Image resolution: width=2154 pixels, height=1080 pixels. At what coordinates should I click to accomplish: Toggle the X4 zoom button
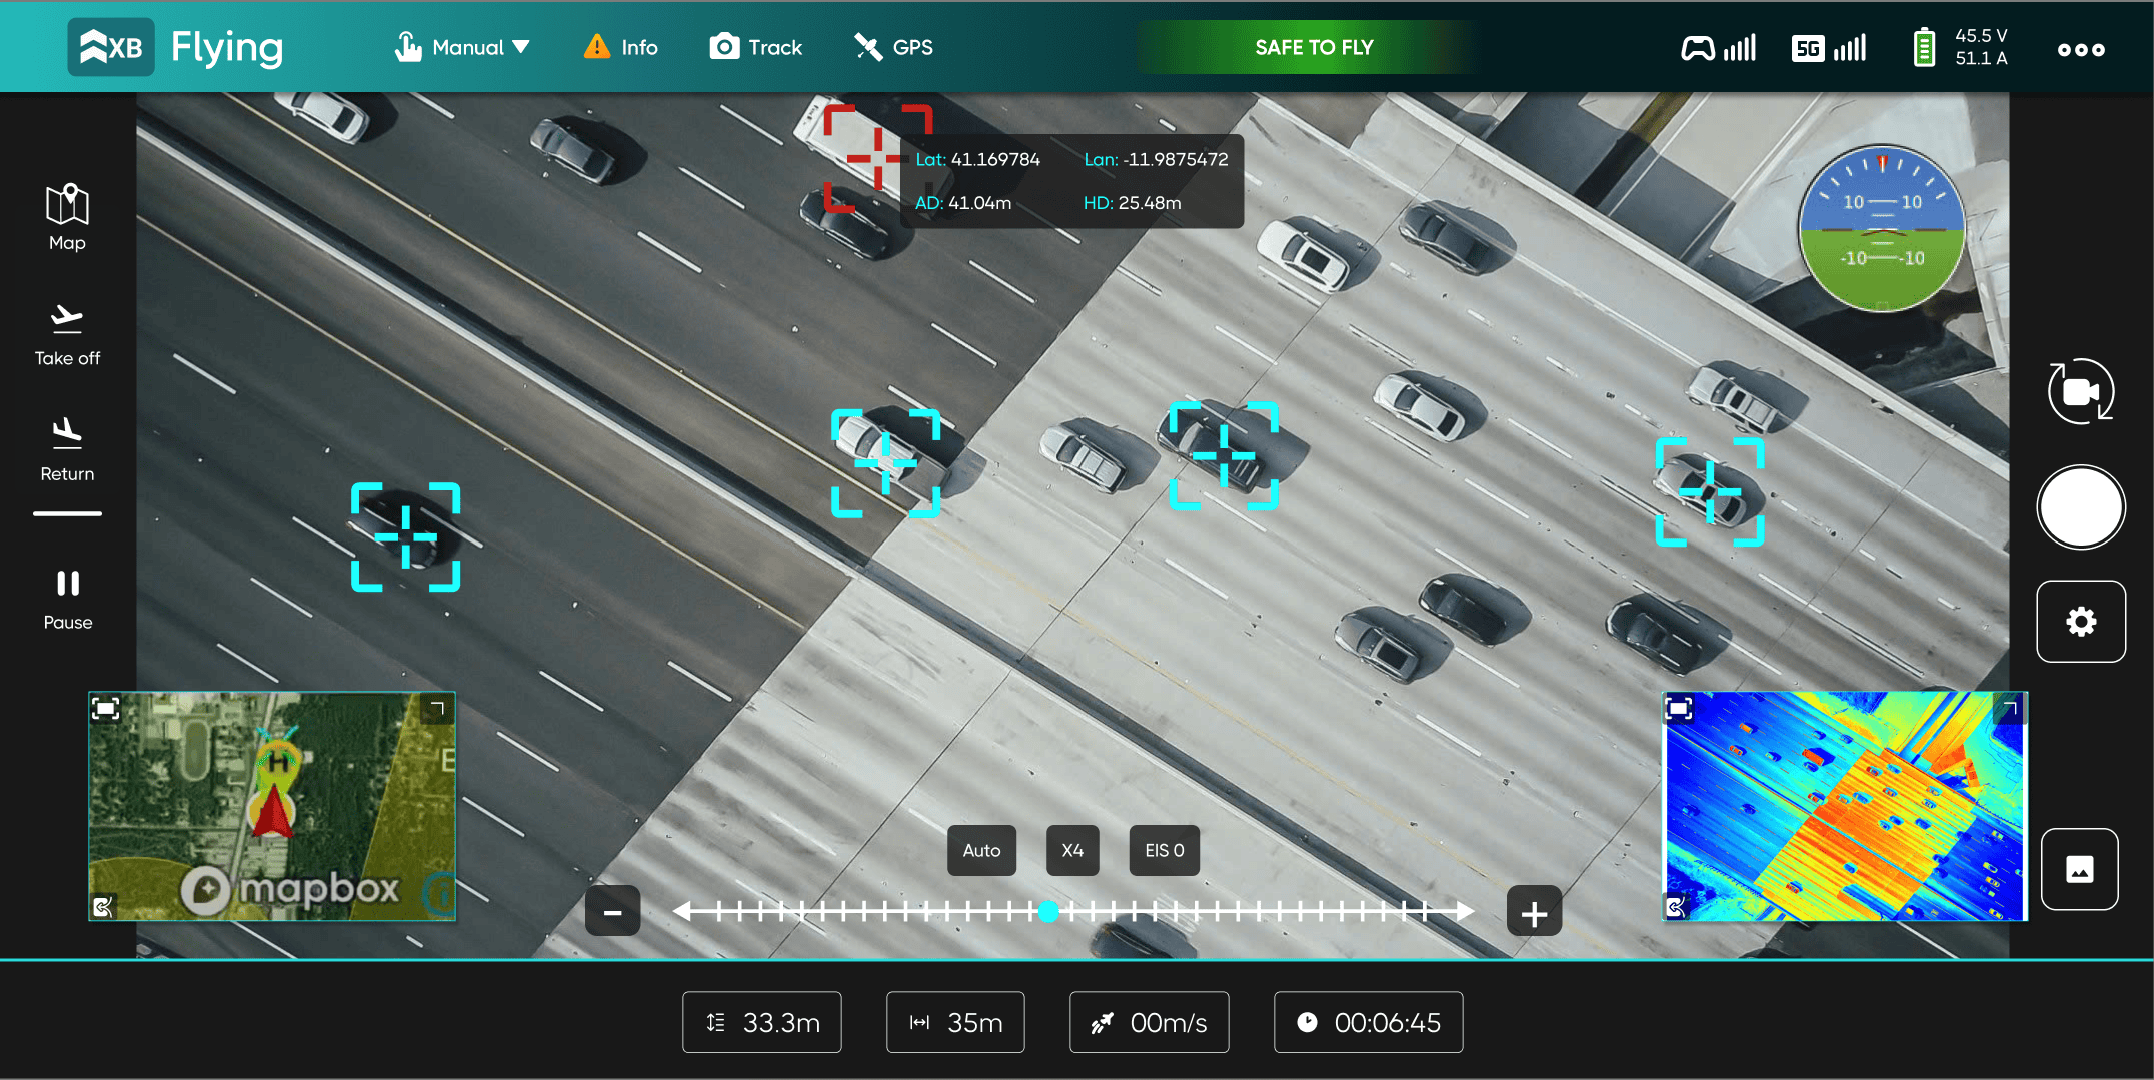click(1072, 850)
